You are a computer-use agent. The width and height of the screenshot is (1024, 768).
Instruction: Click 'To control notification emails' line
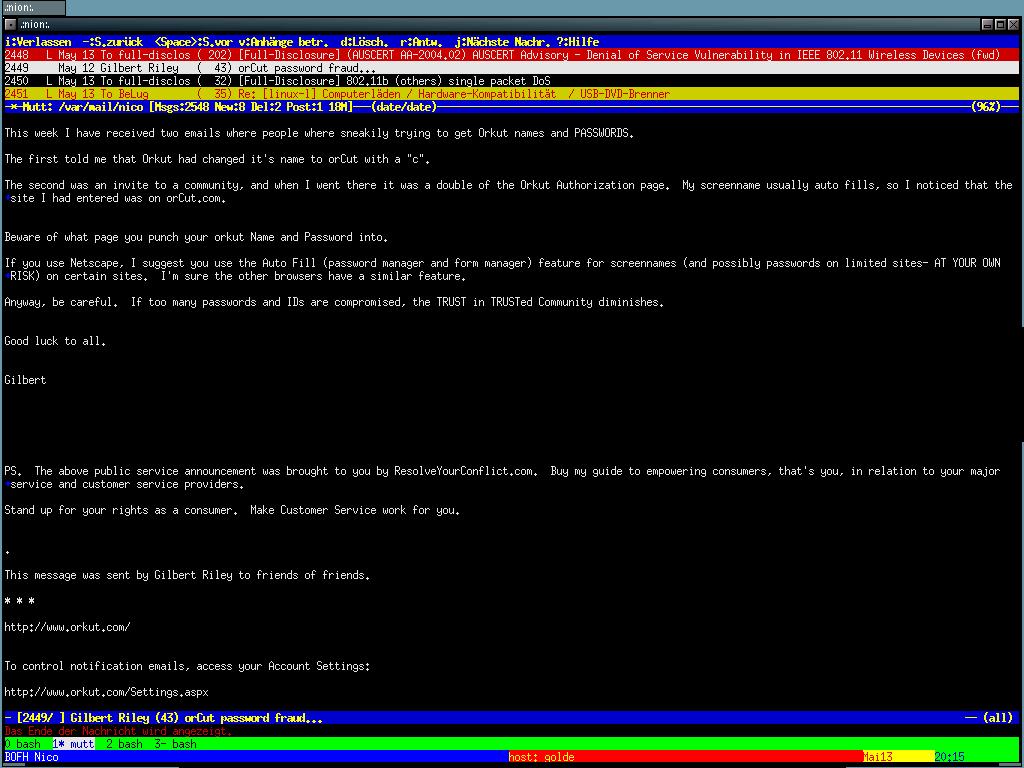(x=187, y=666)
